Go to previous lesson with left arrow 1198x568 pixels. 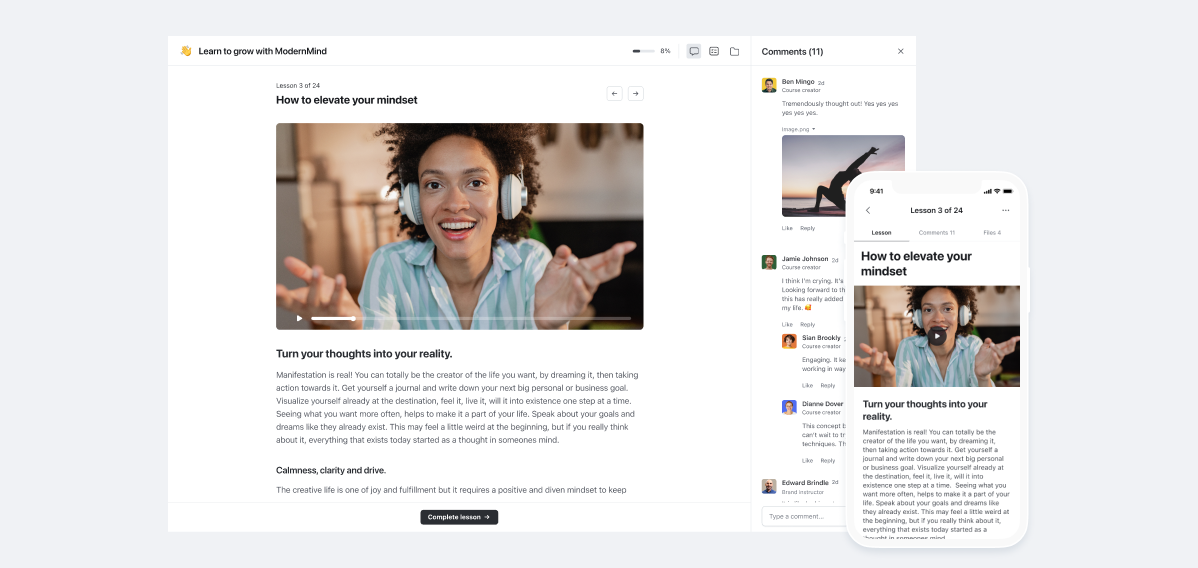(615, 93)
